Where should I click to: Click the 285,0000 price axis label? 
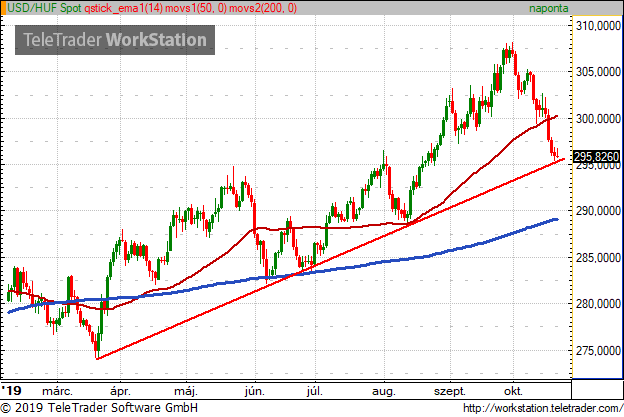(598, 258)
